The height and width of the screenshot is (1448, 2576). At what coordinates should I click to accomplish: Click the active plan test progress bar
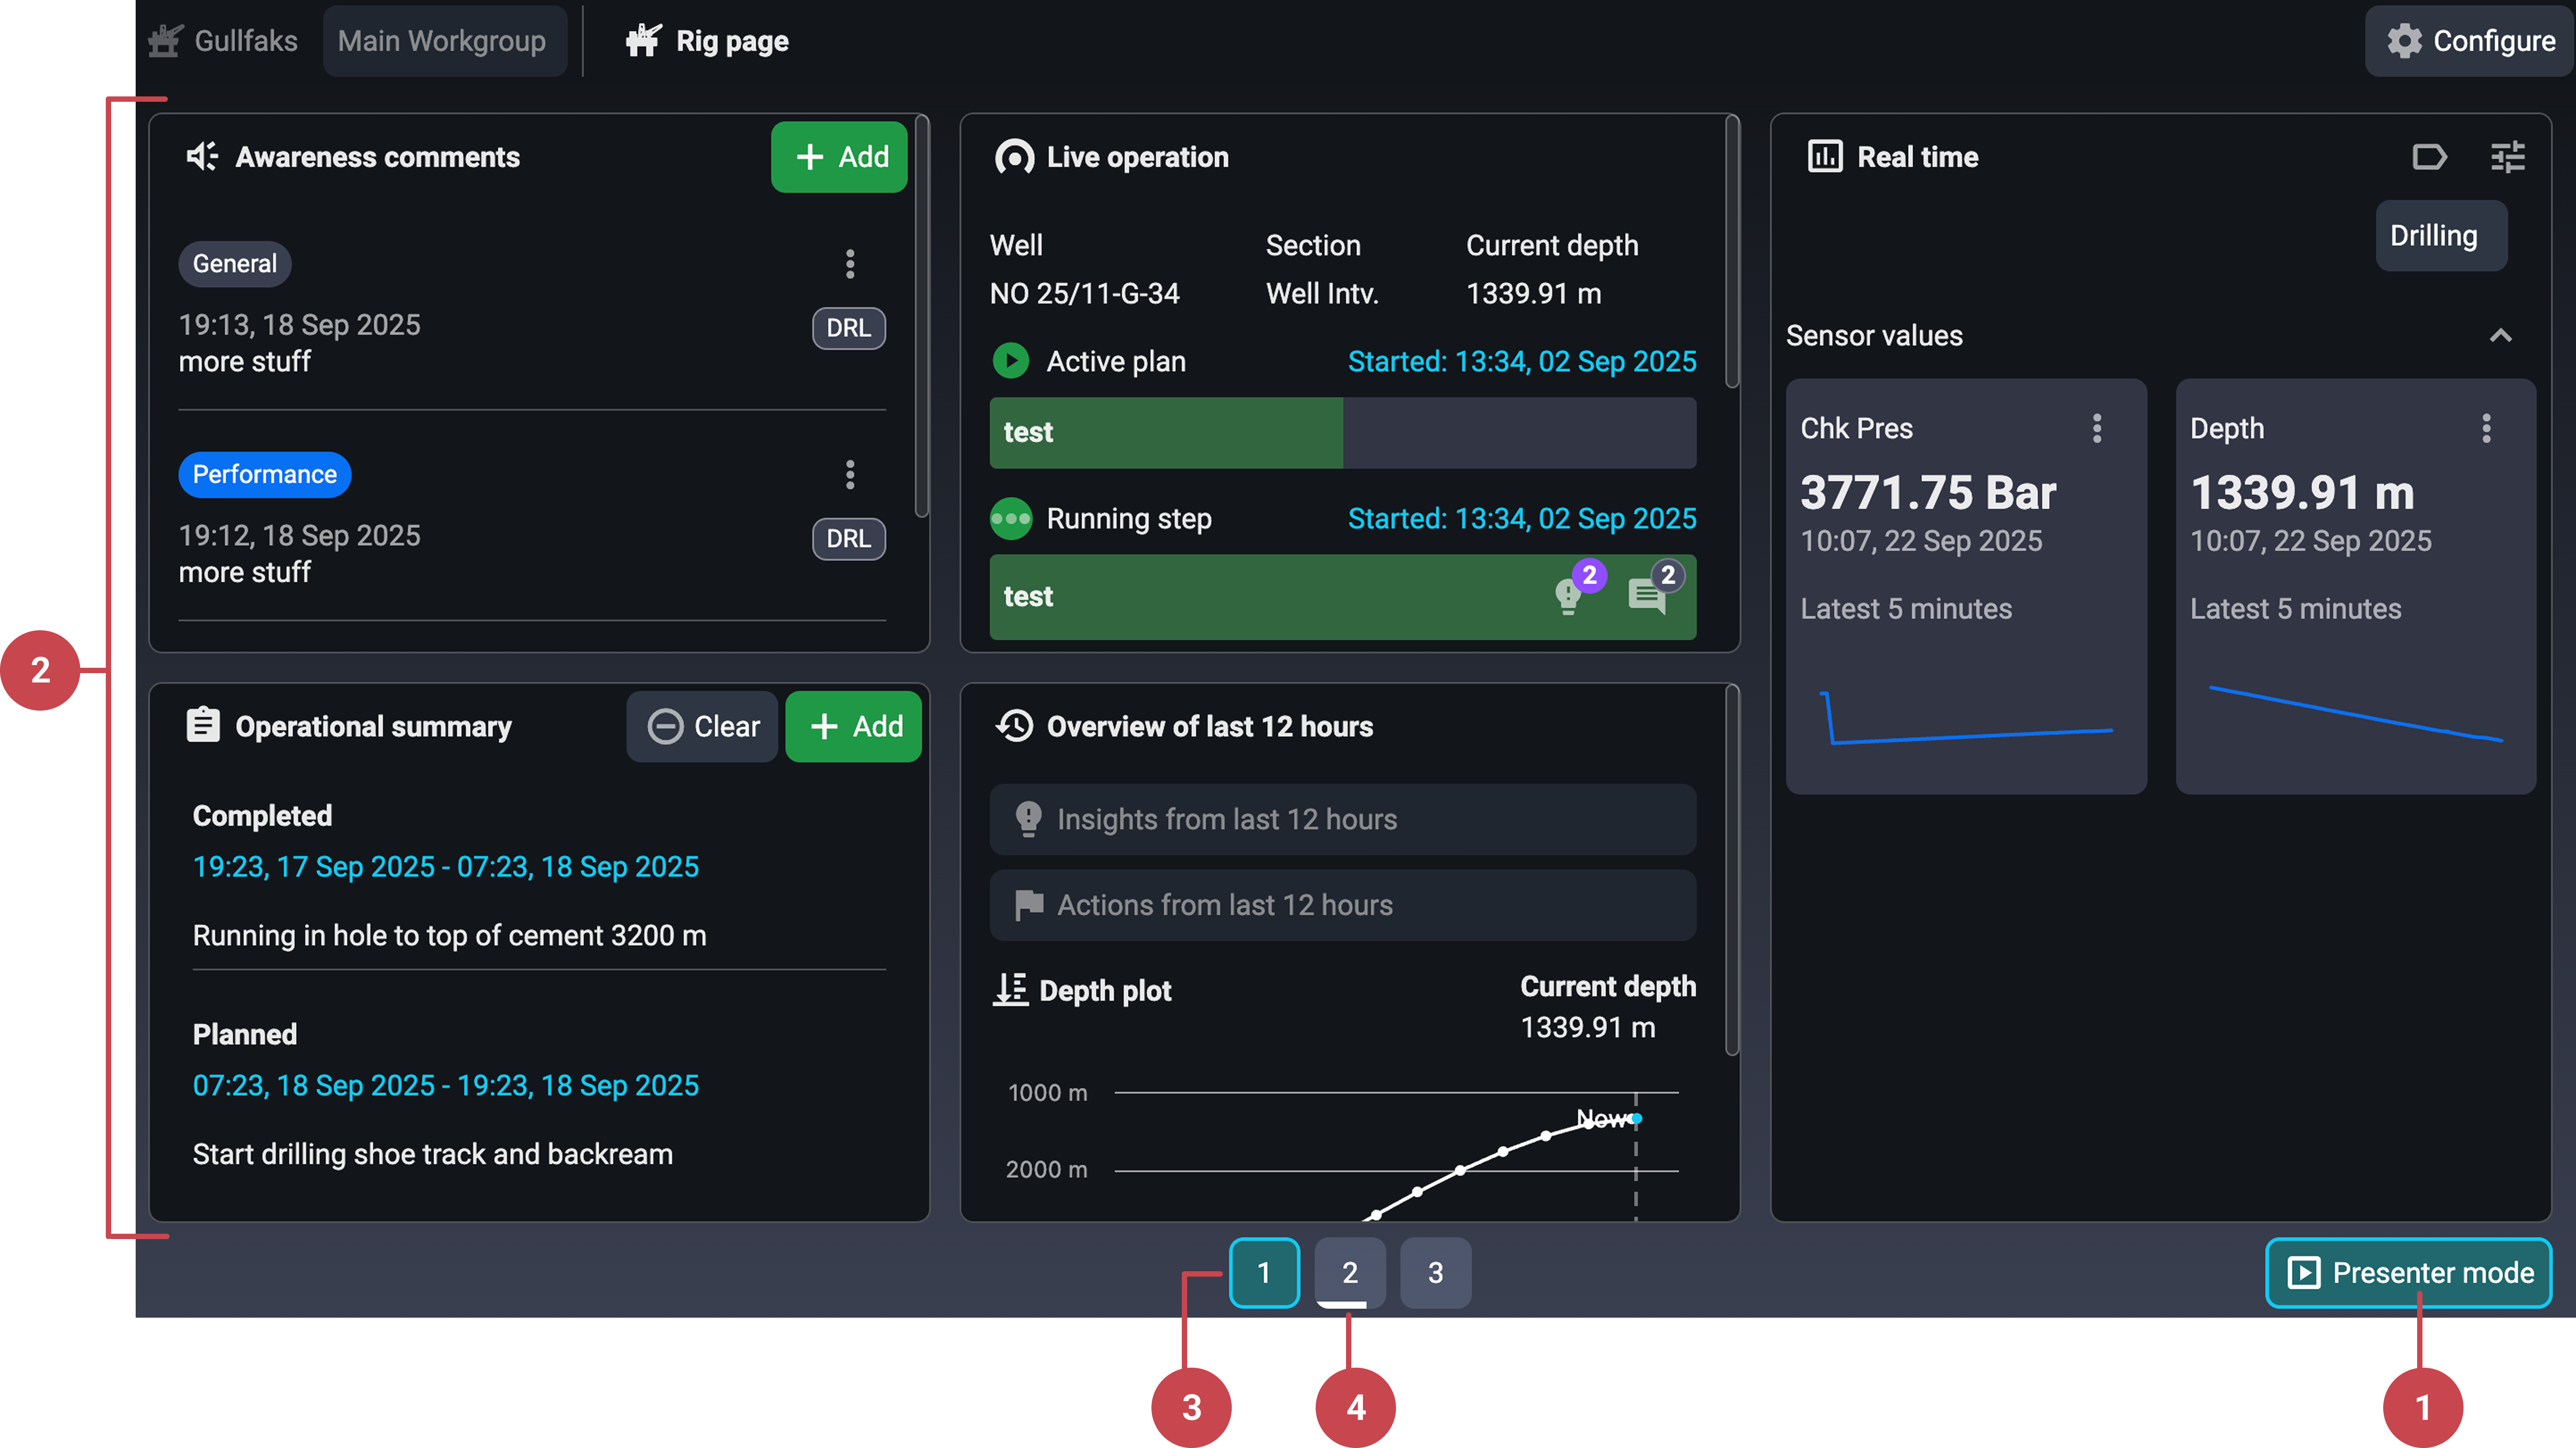pos(1342,433)
